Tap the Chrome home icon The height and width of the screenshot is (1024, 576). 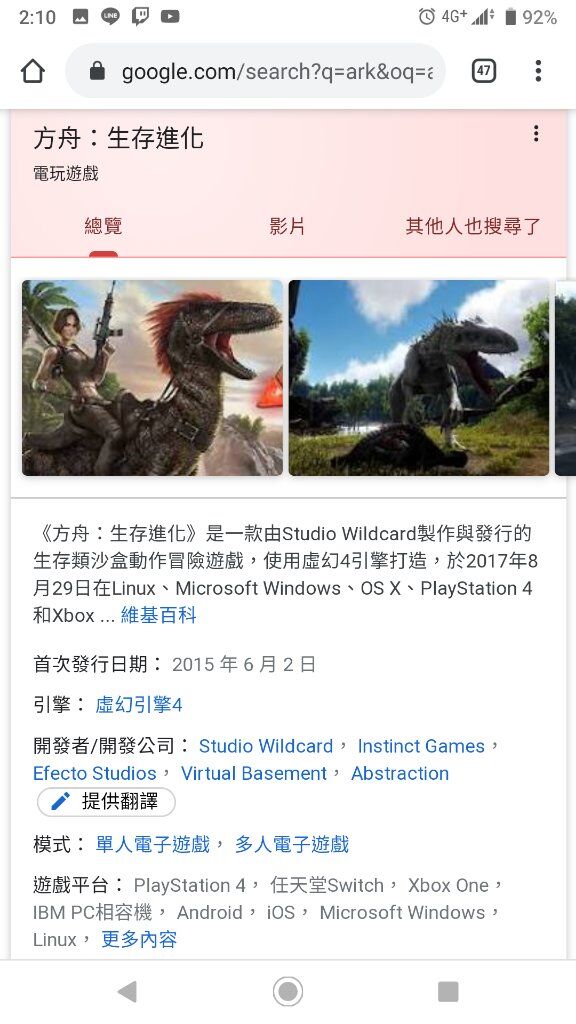point(33,71)
